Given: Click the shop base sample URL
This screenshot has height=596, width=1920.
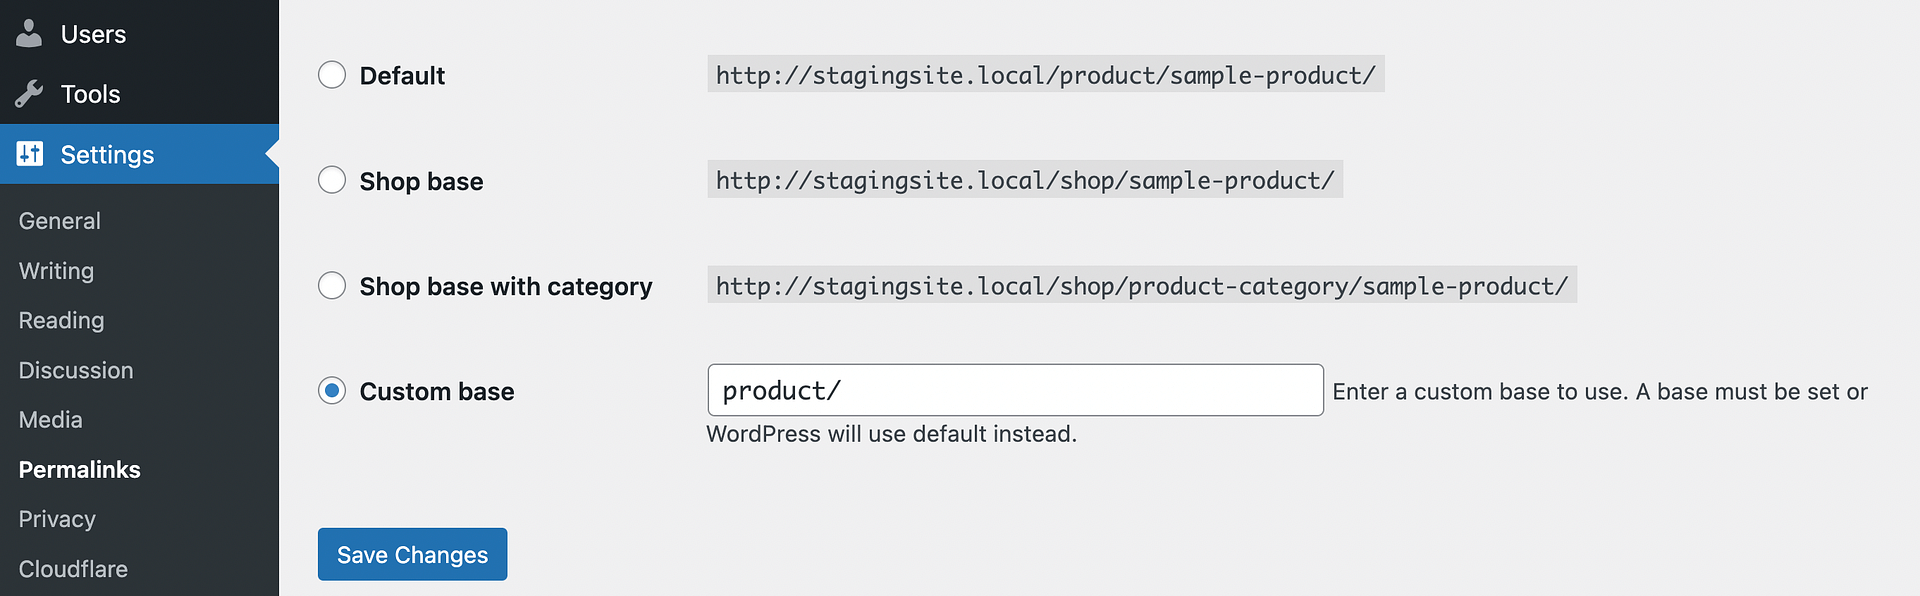Looking at the screenshot, I should (1025, 180).
